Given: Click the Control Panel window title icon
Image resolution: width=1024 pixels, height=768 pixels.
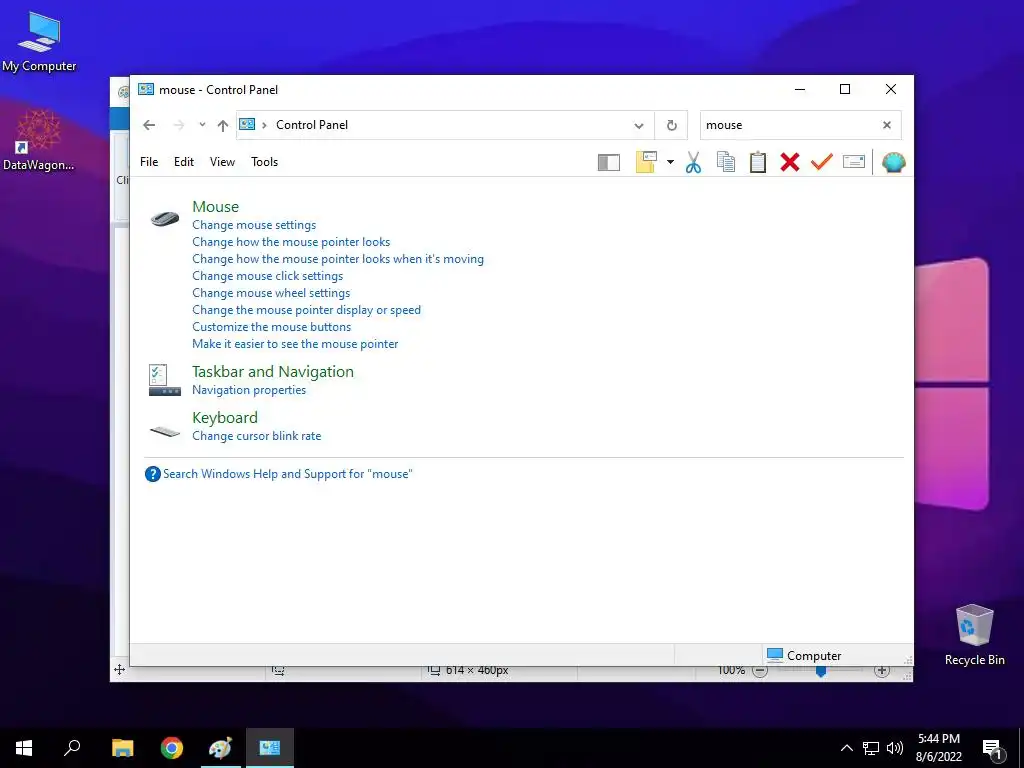Looking at the screenshot, I should [146, 89].
